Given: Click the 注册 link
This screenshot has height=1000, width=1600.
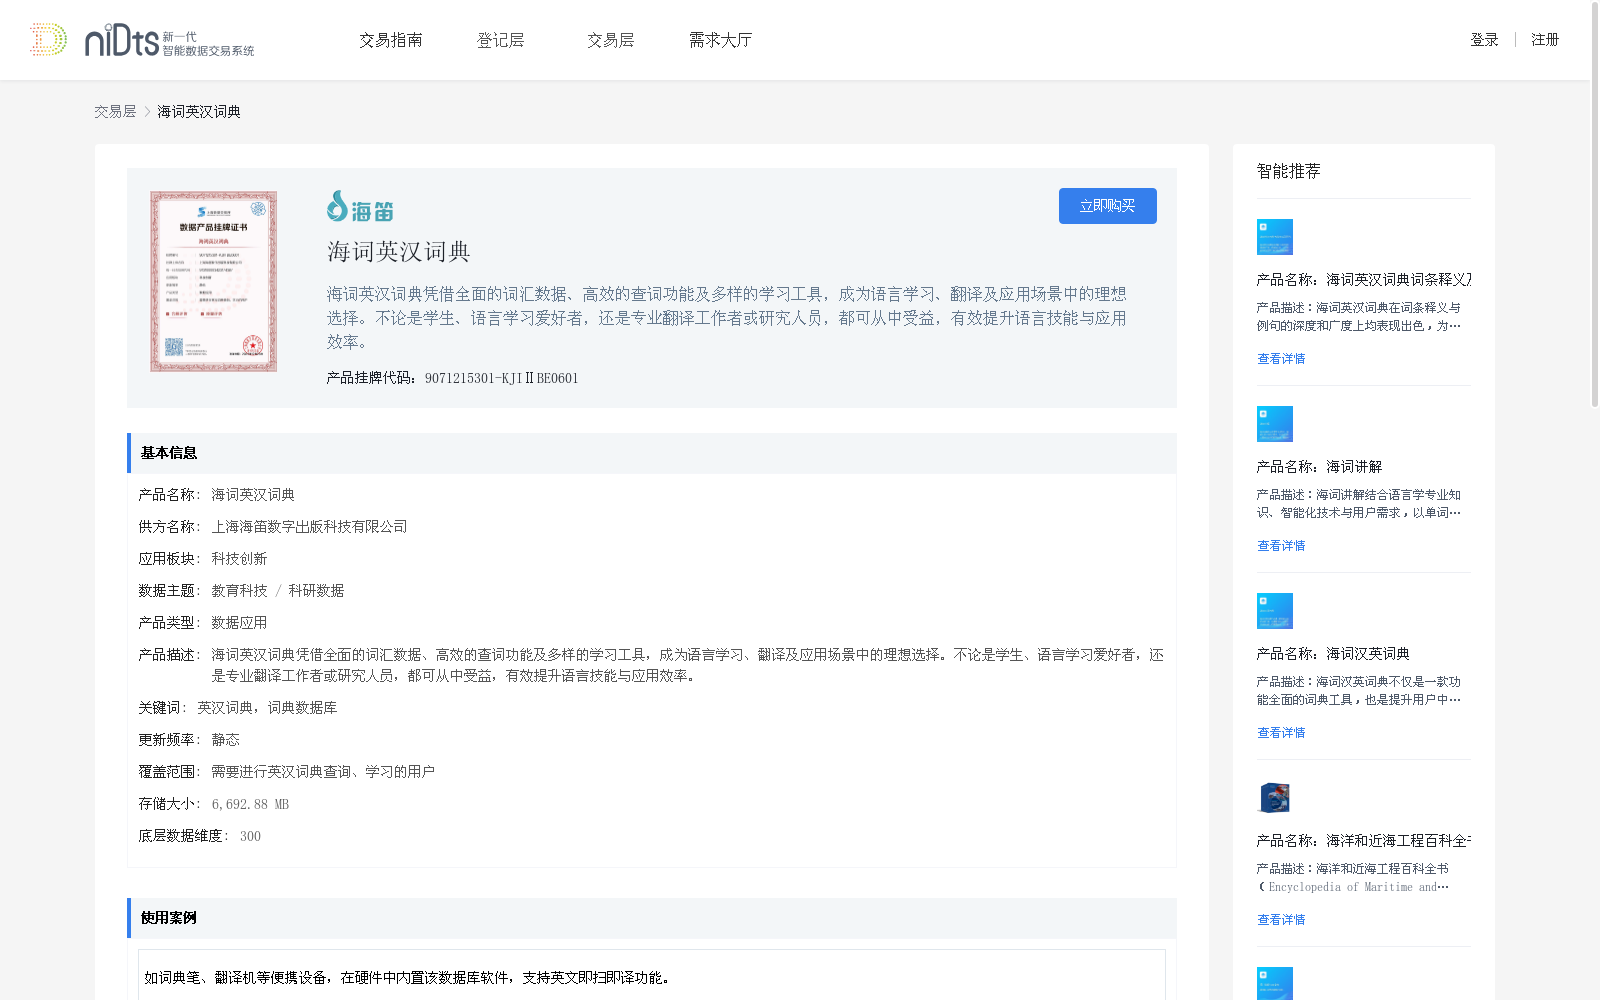Looking at the screenshot, I should pyautogui.click(x=1545, y=40).
